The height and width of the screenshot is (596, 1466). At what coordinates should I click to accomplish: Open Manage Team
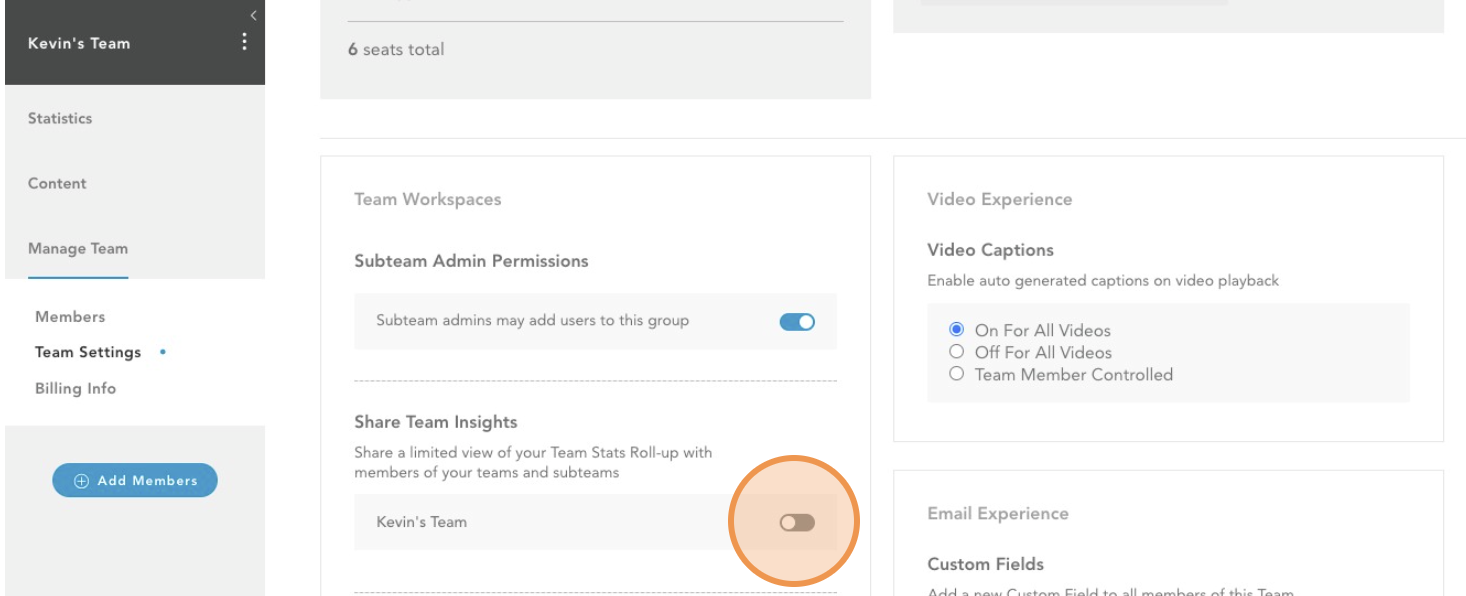click(78, 248)
